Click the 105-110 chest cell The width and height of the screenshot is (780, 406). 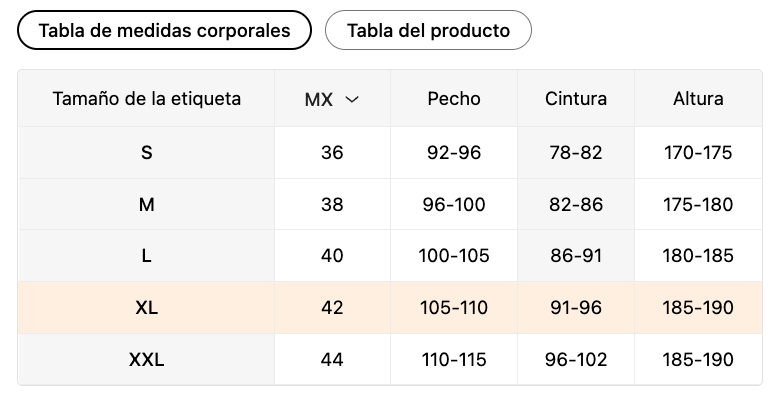click(x=454, y=308)
